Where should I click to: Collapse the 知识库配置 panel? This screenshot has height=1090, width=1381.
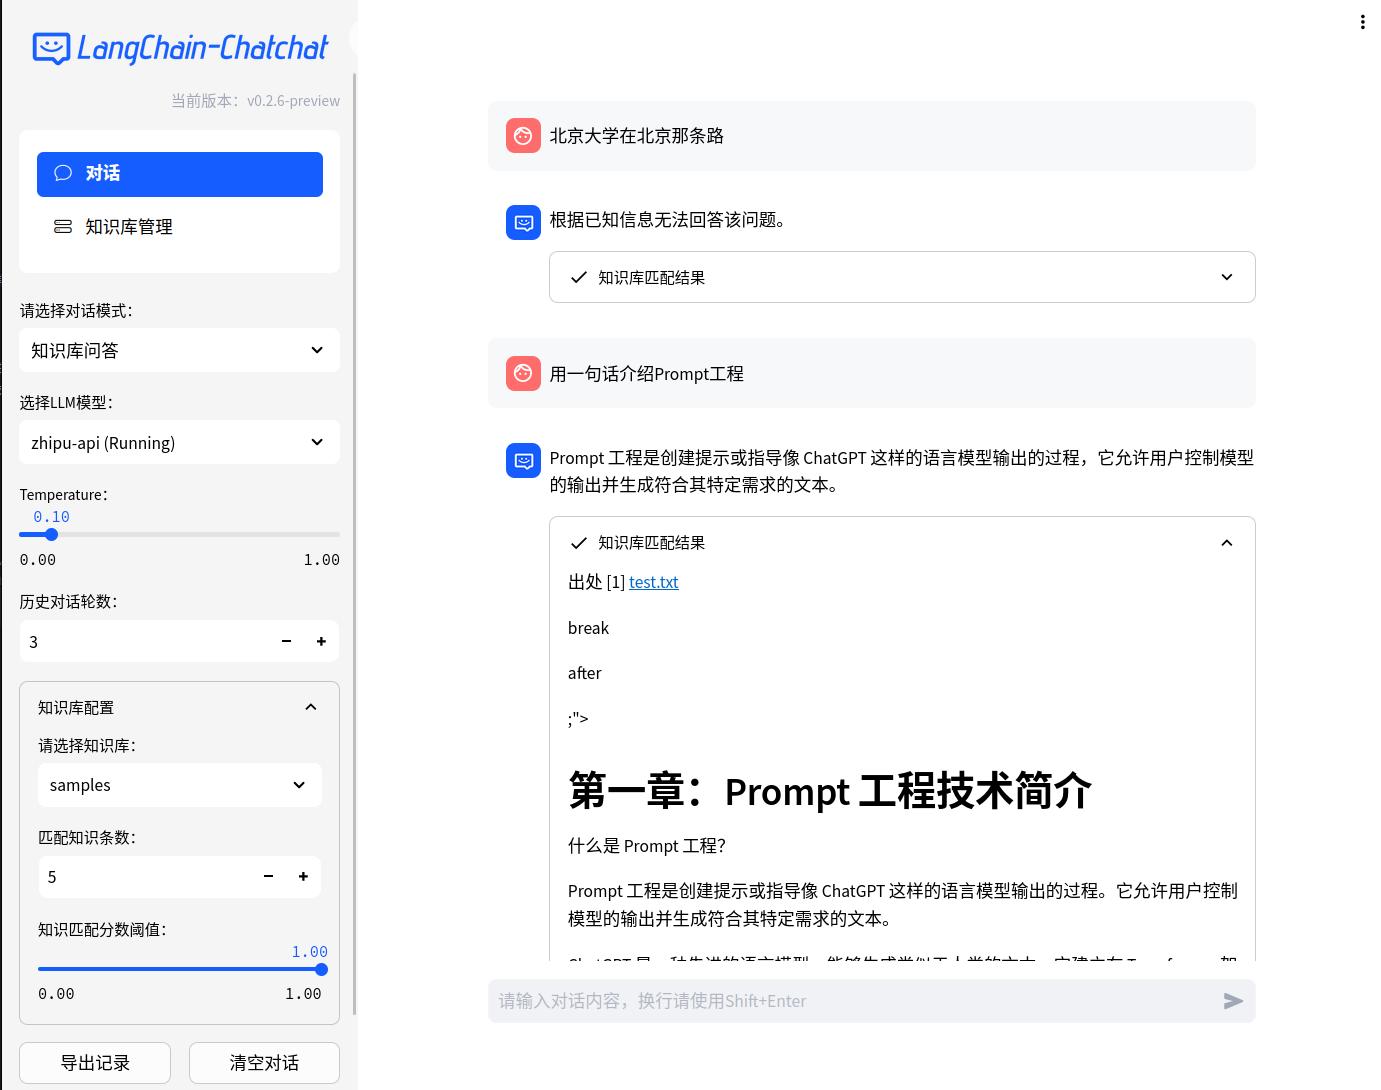[x=310, y=707]
